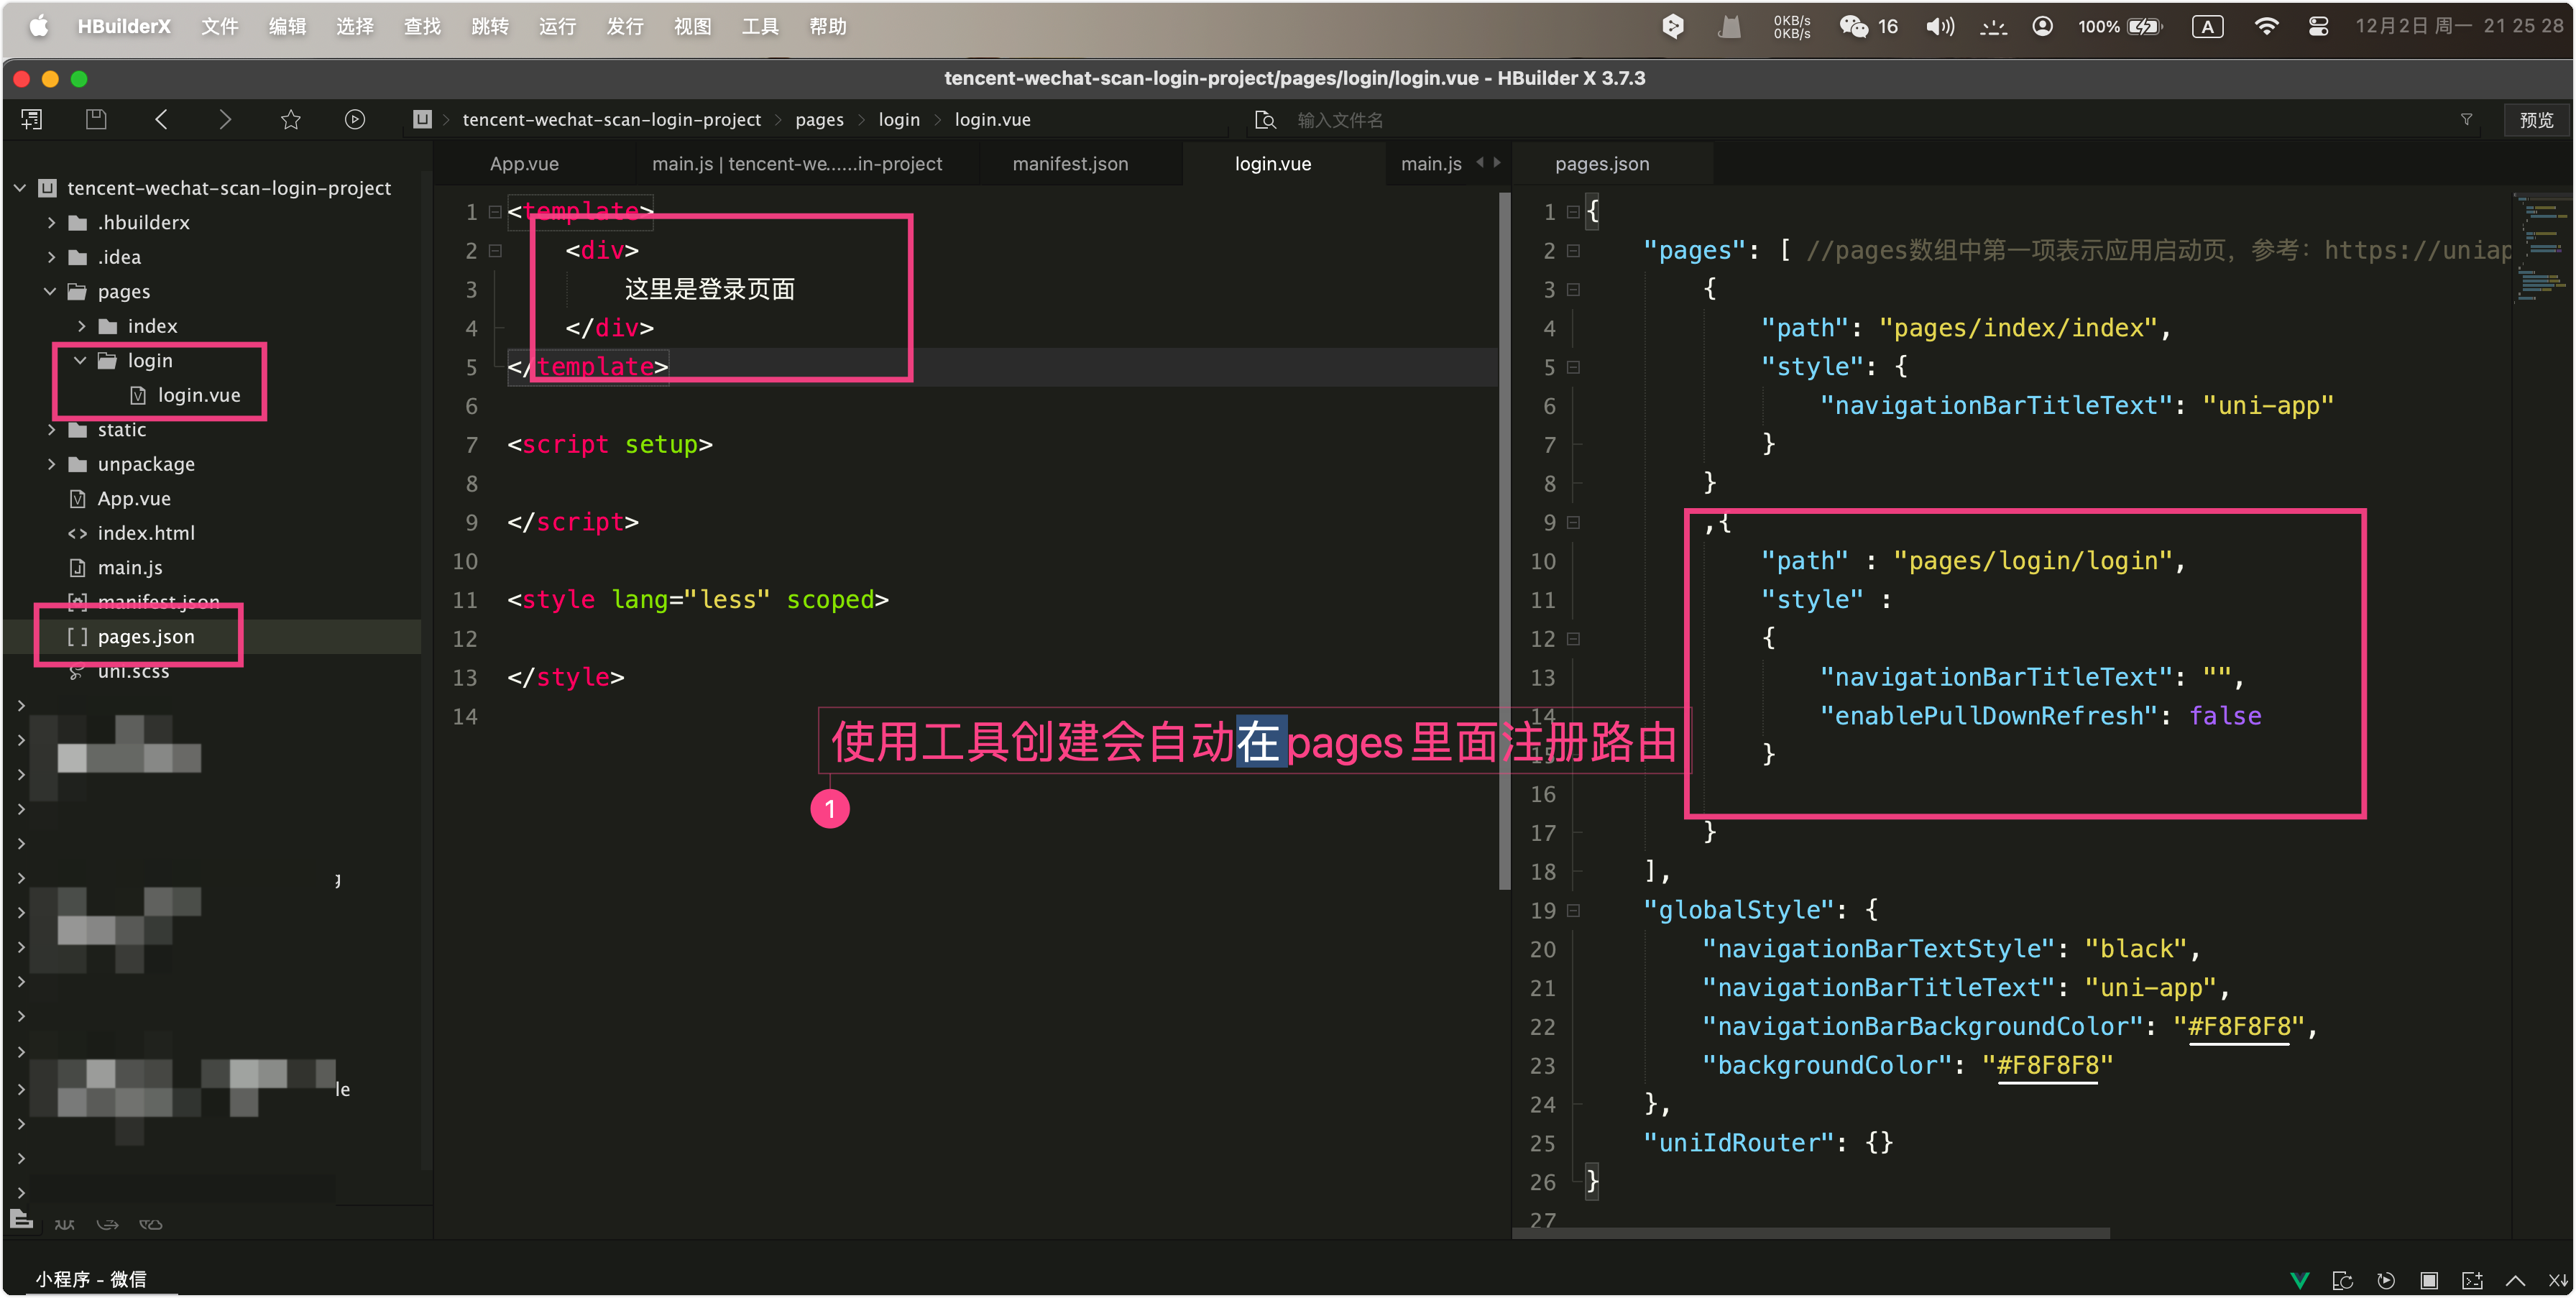Click the user account icon in menu bar
The image size is (2576, 1298).
click(x=2042, y=26)
